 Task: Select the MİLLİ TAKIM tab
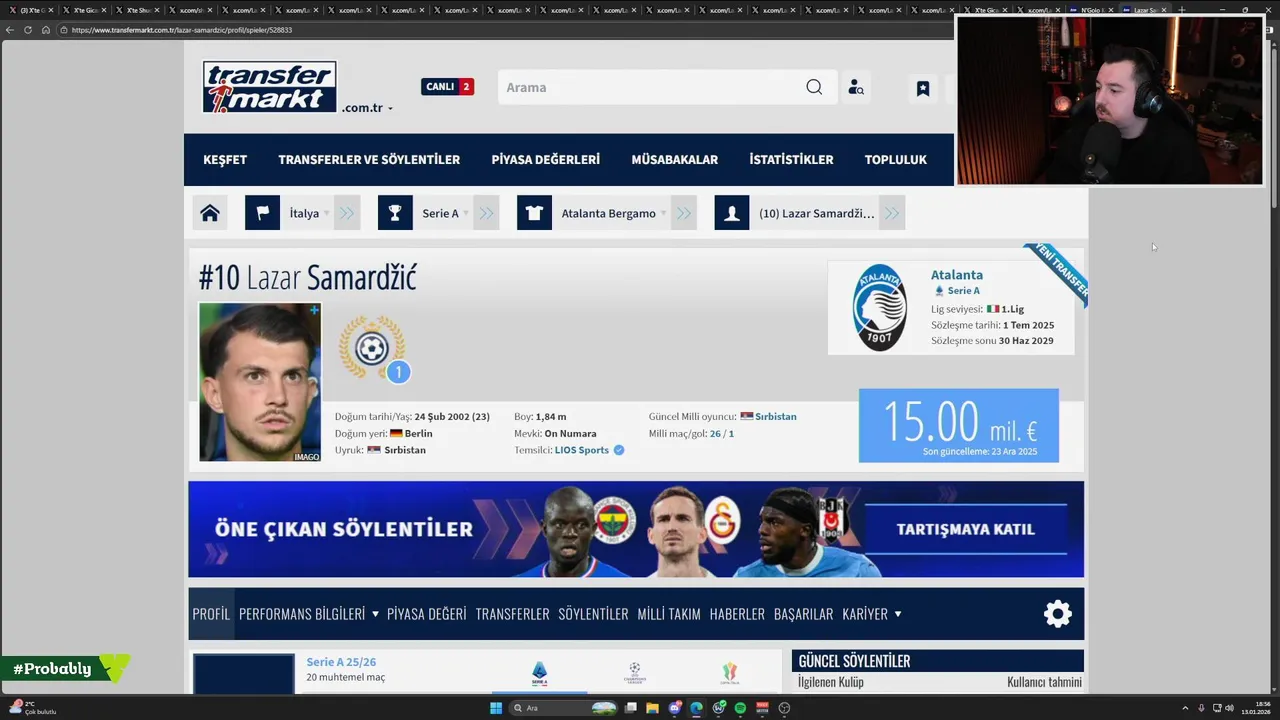(x=669, y=614)
